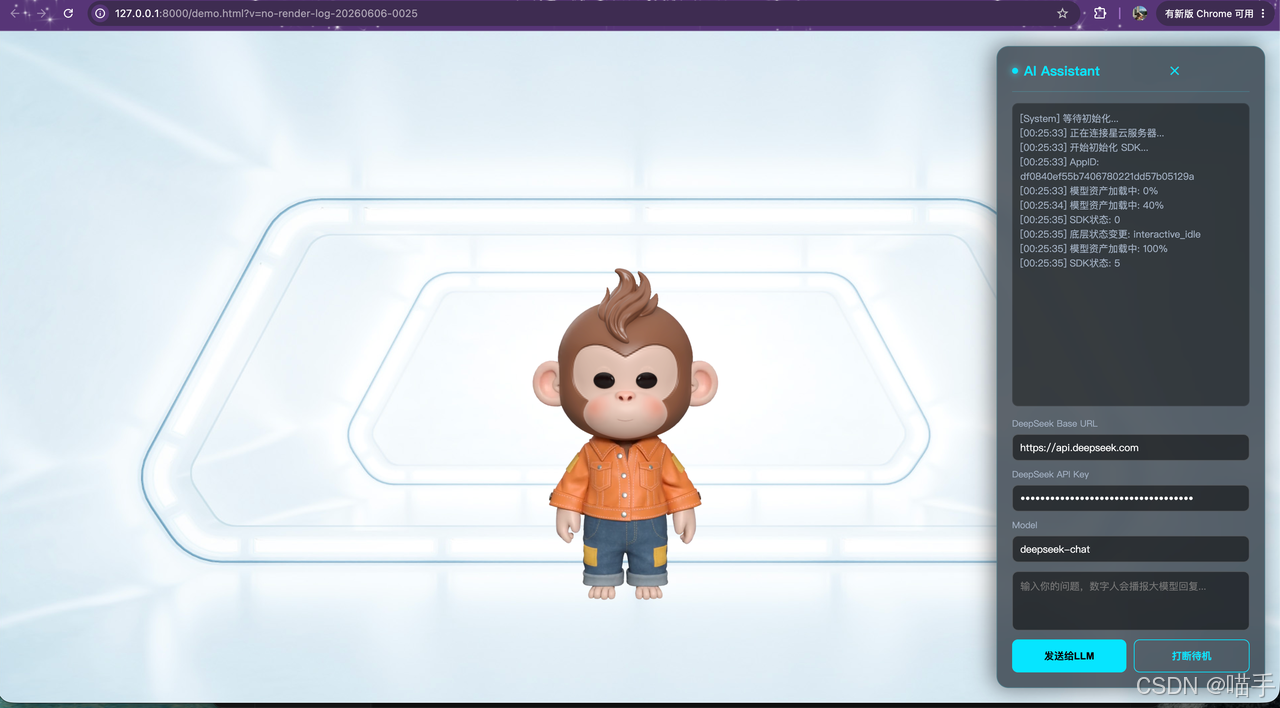Click the log line 正在连接星云服务器
Viewport: 1280px width, 708px height.
1092,133
